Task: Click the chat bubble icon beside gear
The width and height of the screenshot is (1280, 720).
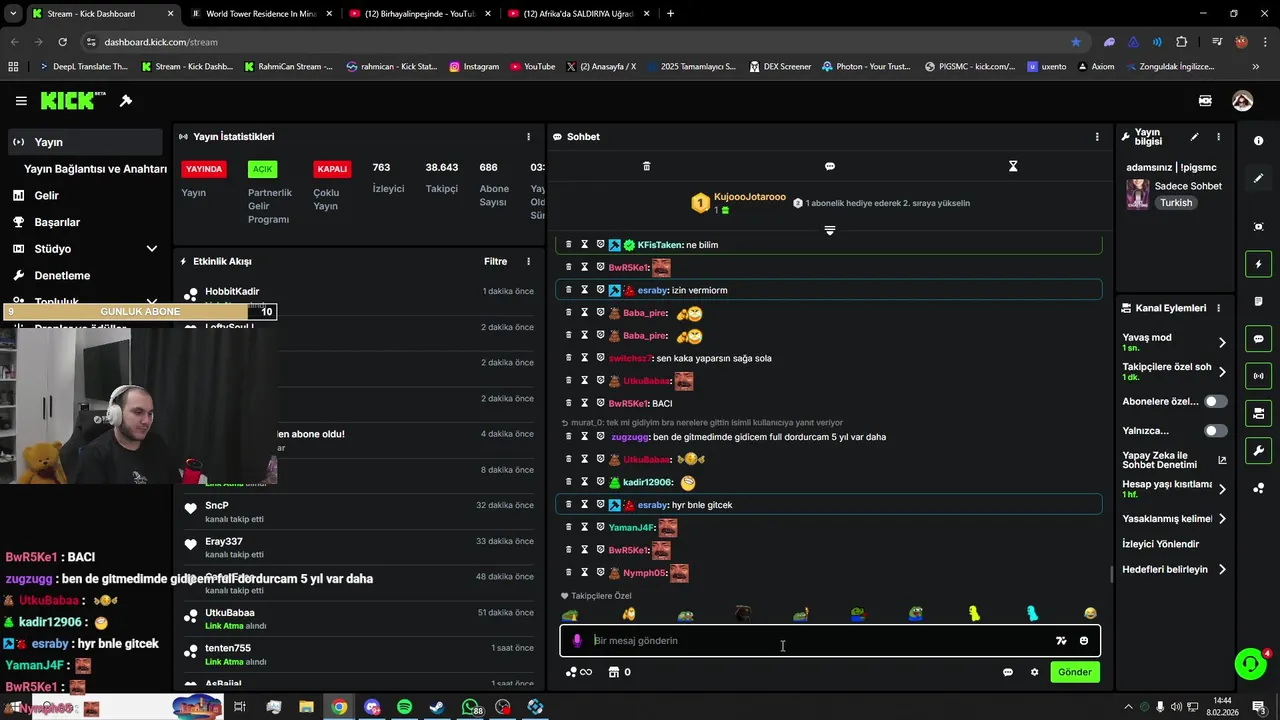Action: 1008,672
